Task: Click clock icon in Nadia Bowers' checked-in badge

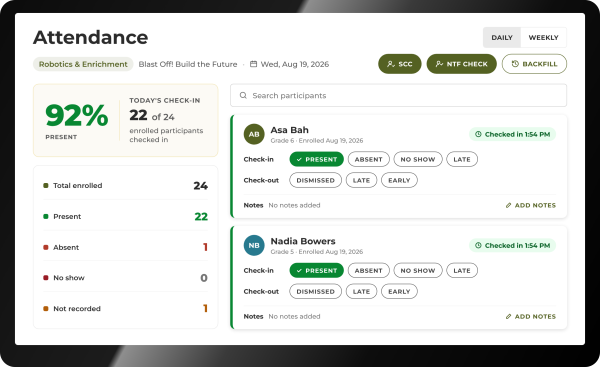Action: [478, 245]
